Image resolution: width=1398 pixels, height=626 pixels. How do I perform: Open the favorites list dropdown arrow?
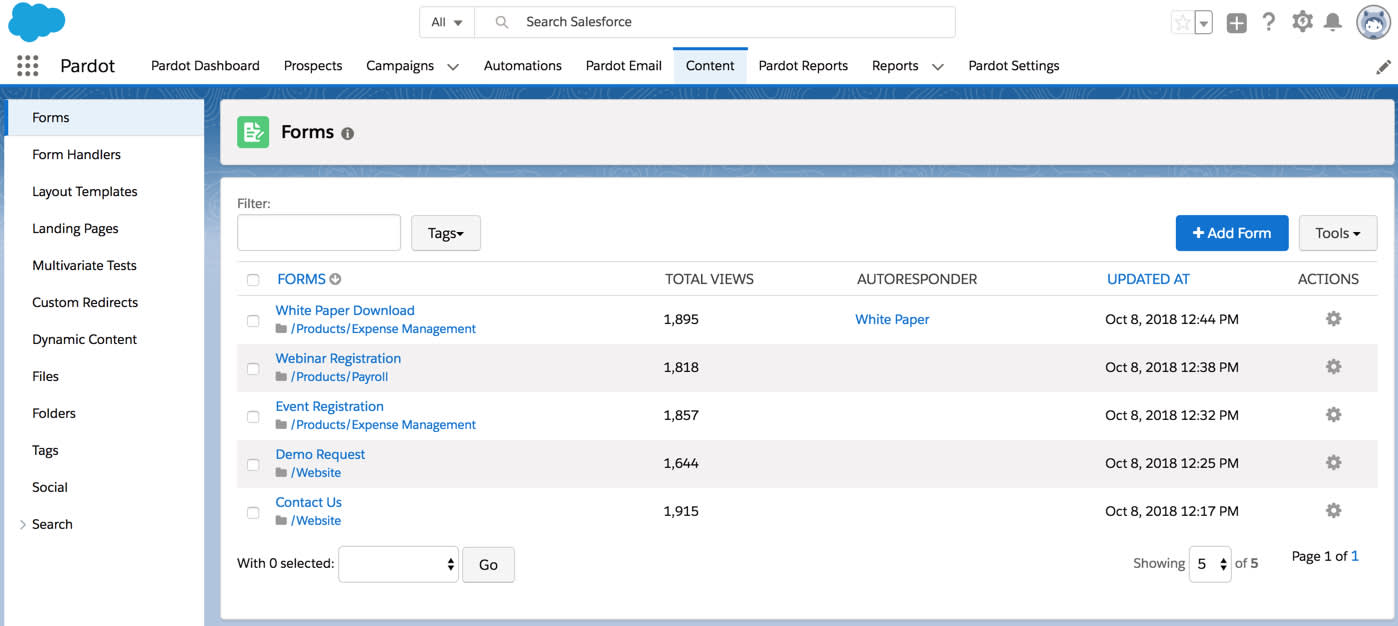[1203, 22]
